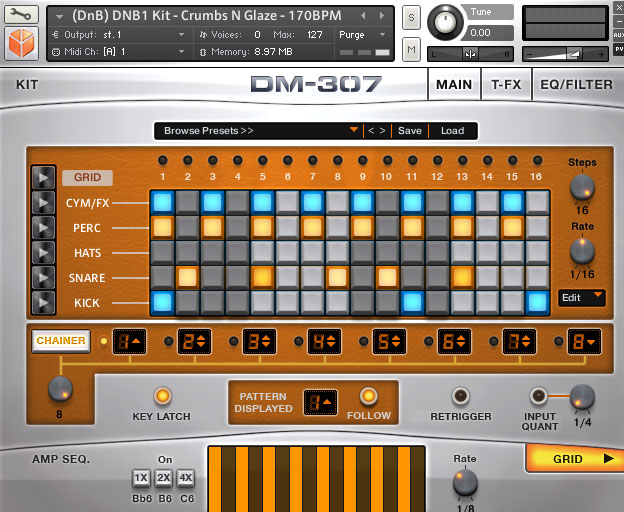Viewport: 624px width, 512px height.
Task: Click the wrench settings icon
Action: (x=21, y=15)
